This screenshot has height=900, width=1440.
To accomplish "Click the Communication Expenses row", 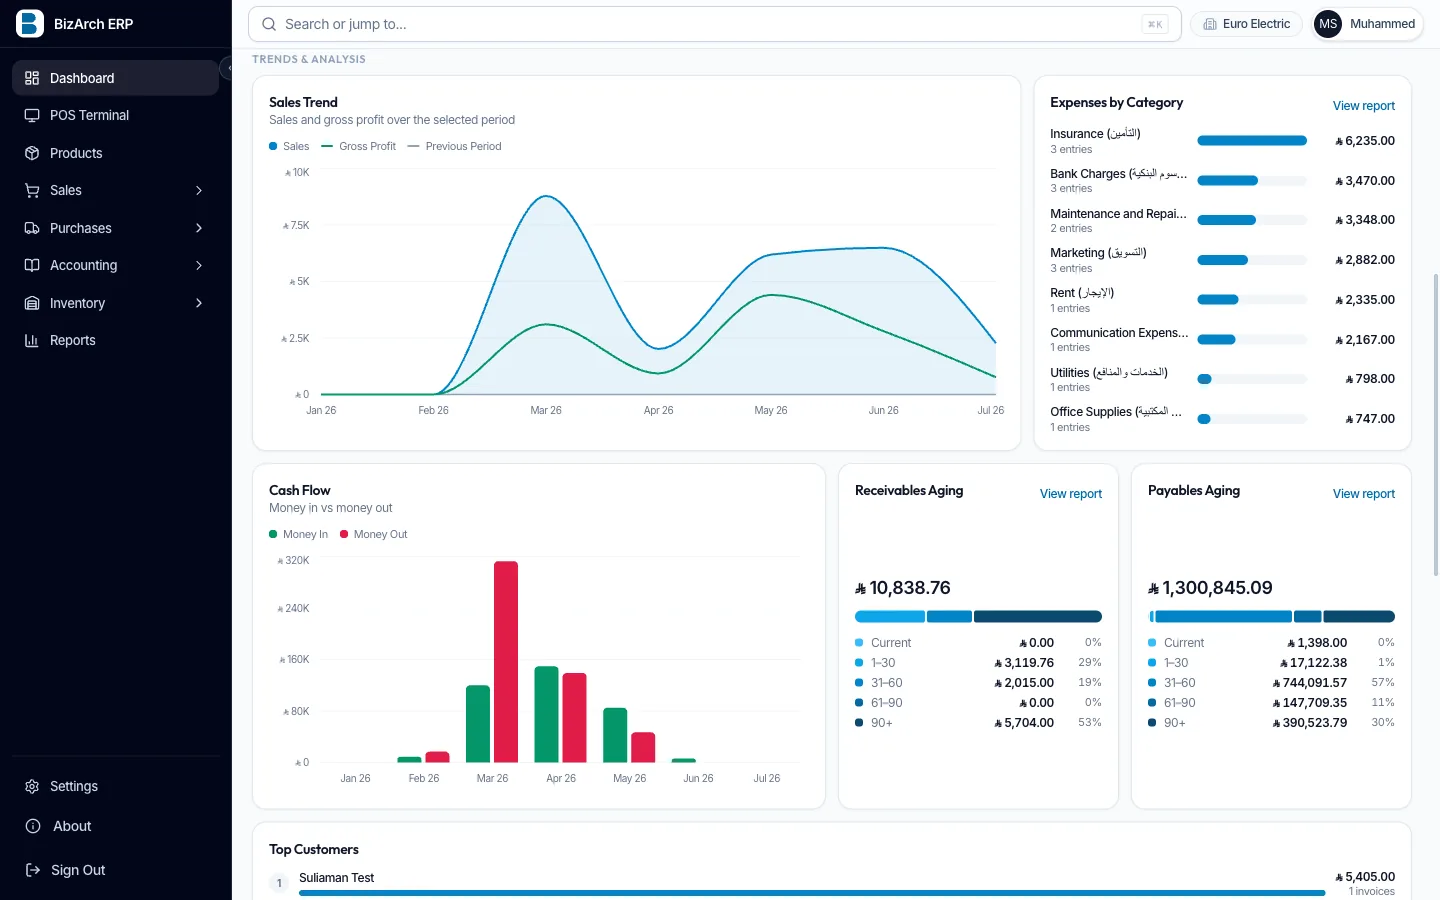I will click(x=1222, y=340).
